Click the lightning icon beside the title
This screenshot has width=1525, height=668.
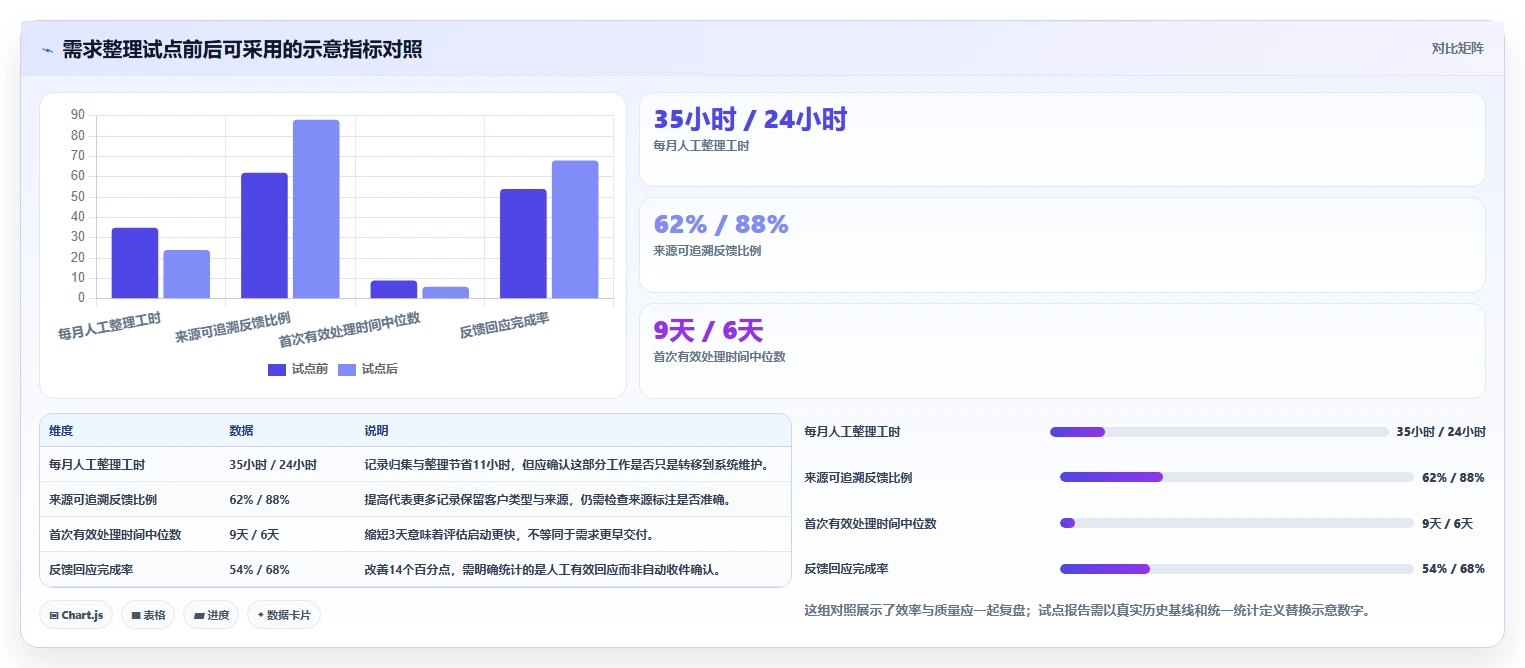tap(47, 49)
